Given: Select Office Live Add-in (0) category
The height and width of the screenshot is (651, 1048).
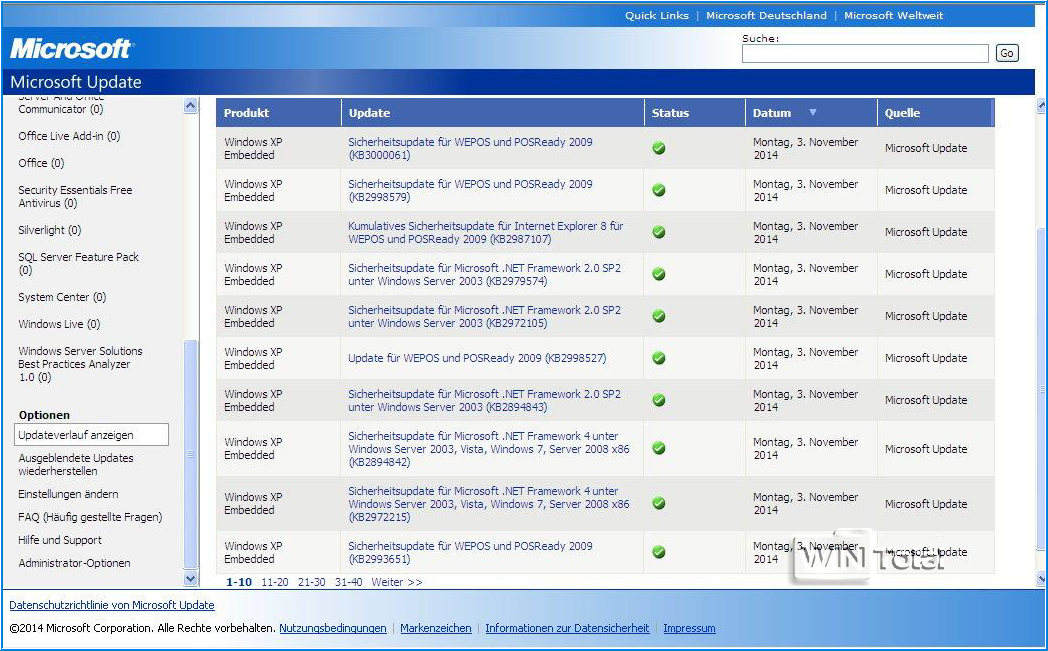Looking at the screenshot, I should click(69, 136).
